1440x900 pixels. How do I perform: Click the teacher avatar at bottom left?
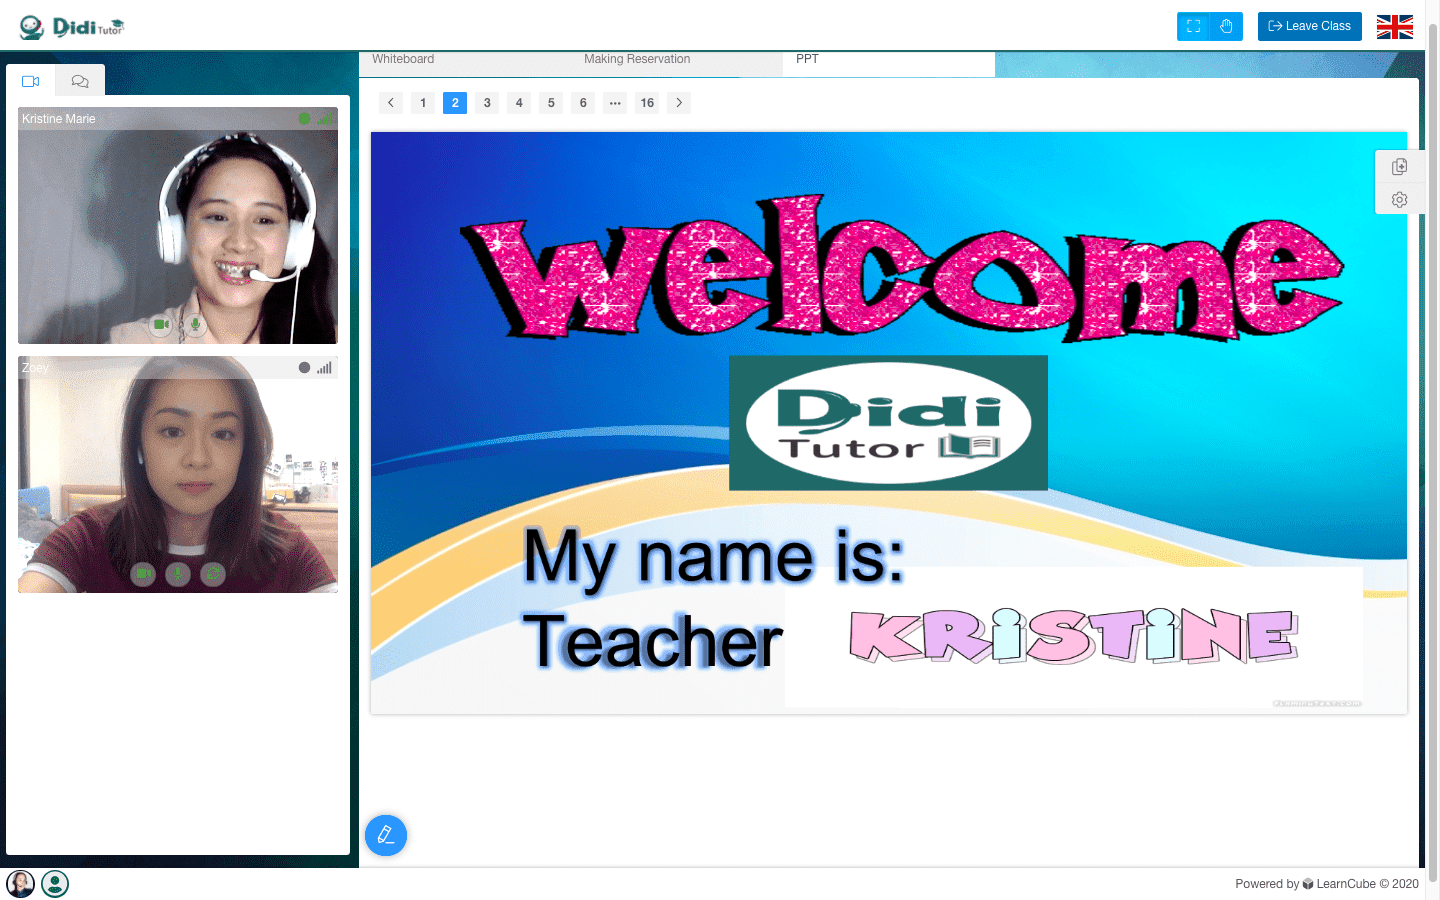pyautogui.click(x=21, y=884)
